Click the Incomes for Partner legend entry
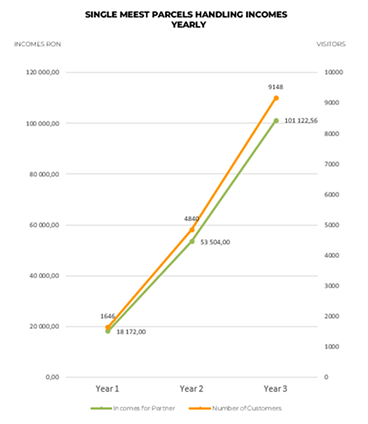 click(133, 408)
